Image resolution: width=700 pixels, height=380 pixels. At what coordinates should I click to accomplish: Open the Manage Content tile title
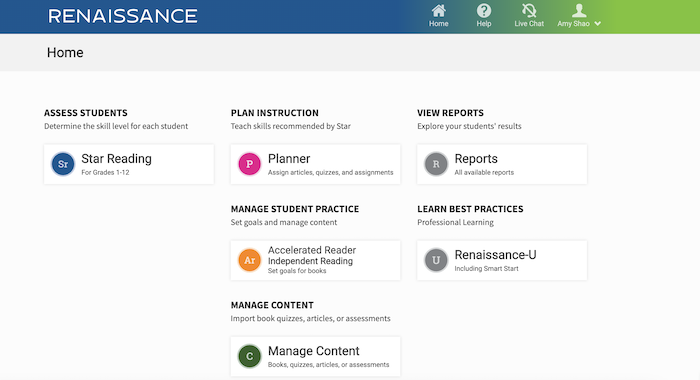click(313, 351)
